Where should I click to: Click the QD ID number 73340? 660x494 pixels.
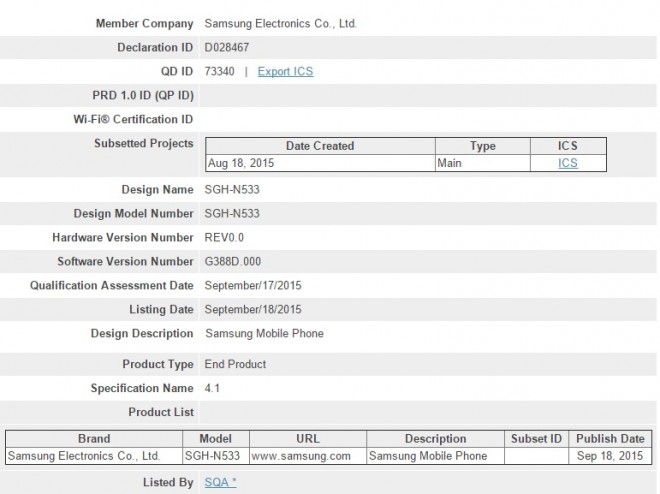pyautogui.click(x=220, y=71)
